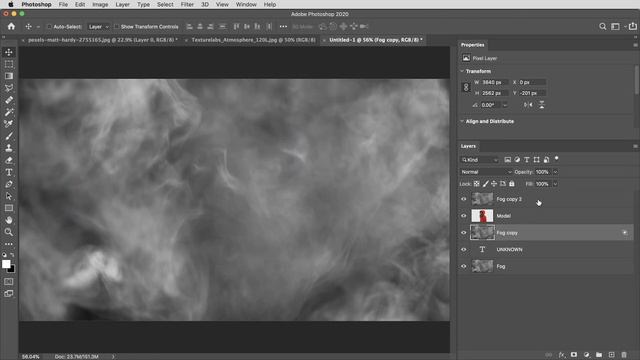This screenshot has width=640, height=360.
Task: Switch to Texturelabs_Atmosphere document tab
Action: click(x=253, y=40)
